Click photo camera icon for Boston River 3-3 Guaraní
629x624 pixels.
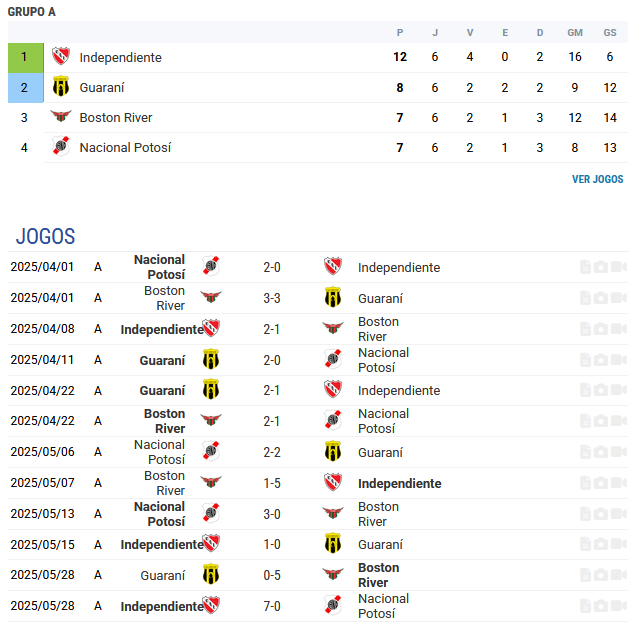(x=601, y=298)
